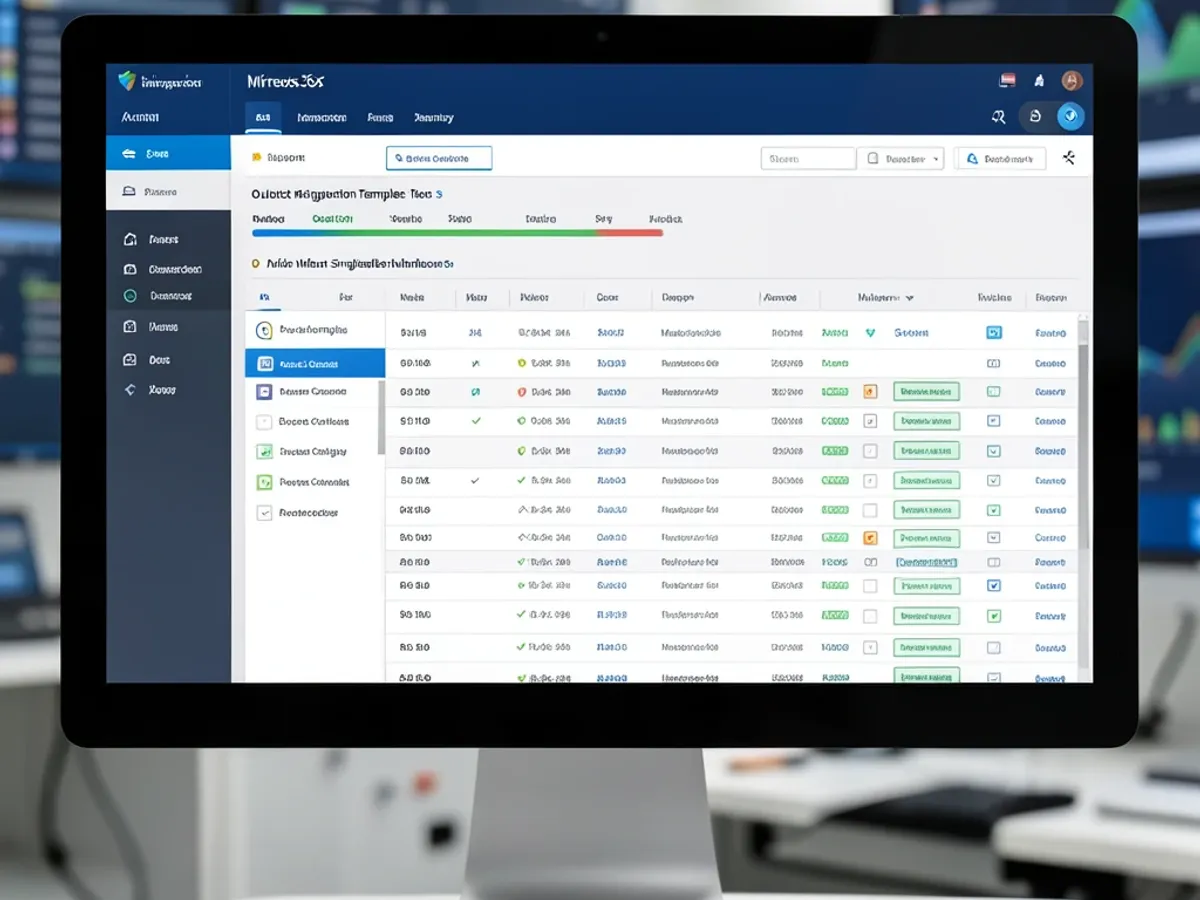The height and width of the screenshot is (900, 1200).
Task: Click the list panel's gray scrollbar
Action: point(381,418)
